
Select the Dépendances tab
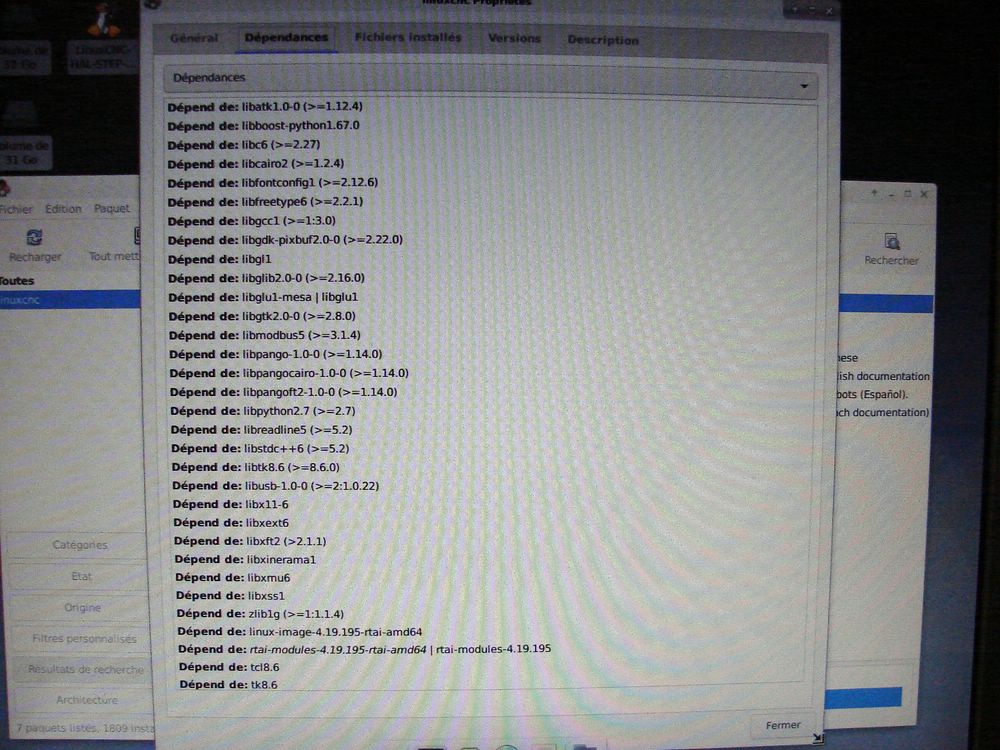286,38
